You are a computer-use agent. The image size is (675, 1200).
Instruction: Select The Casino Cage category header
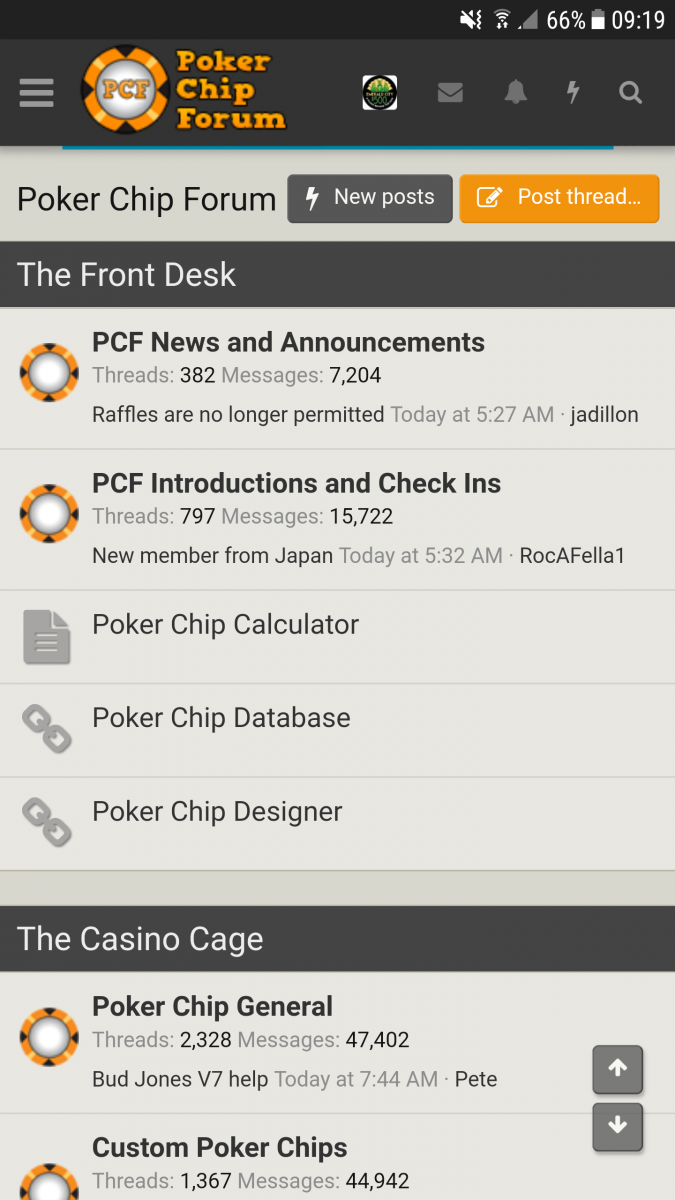point(140,939)
